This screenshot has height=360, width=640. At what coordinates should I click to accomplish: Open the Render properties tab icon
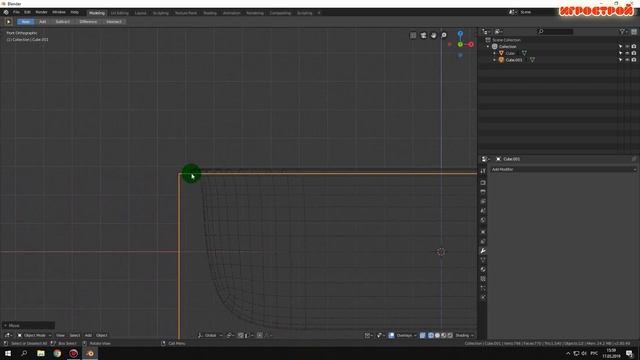[483, 182]
